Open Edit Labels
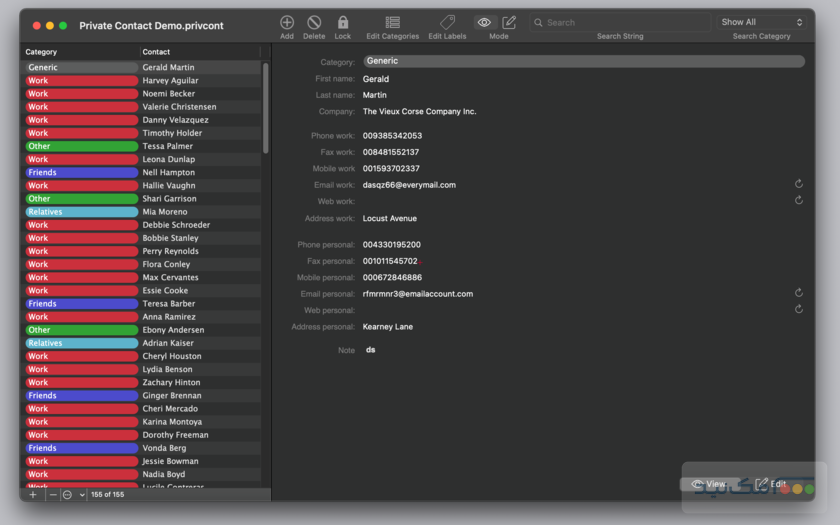Screen dimensions: 840x525 (447, 22)
